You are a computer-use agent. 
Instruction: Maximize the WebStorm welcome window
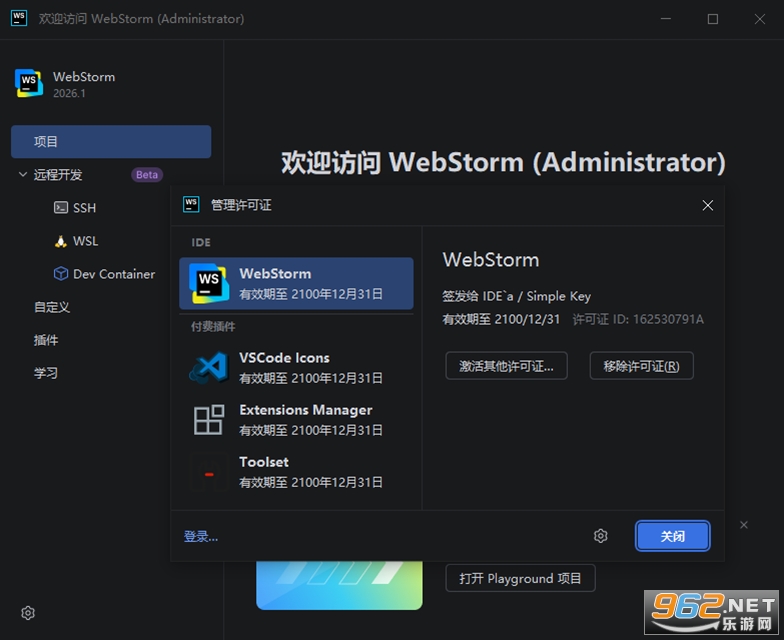(x=712, y=18)
